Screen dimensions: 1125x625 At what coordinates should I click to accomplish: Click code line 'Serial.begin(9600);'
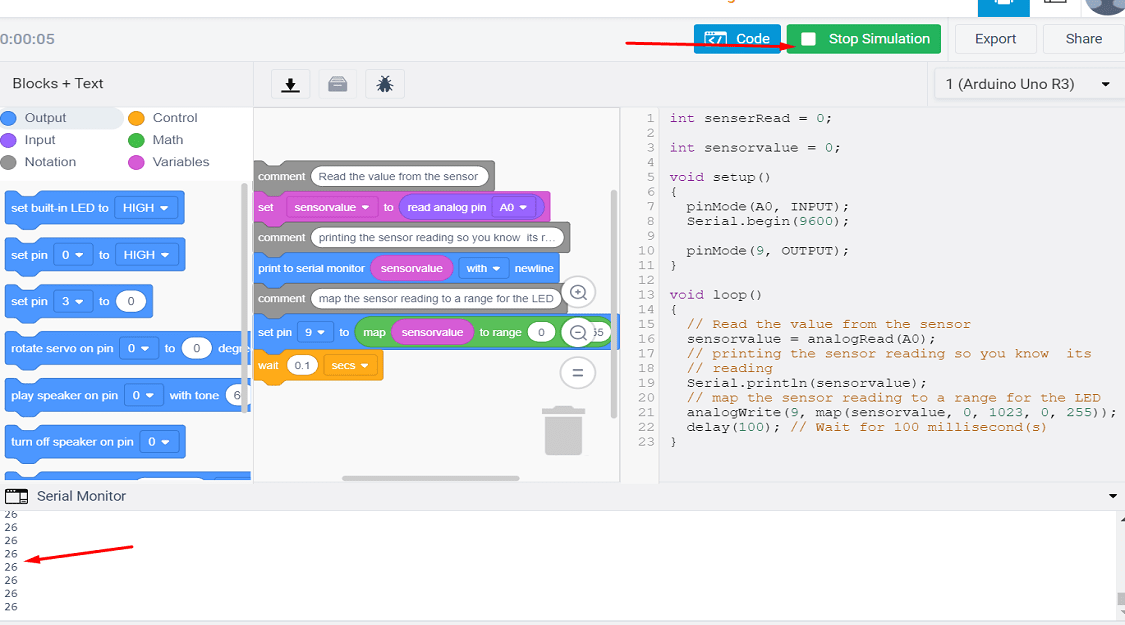pos(768,221)
